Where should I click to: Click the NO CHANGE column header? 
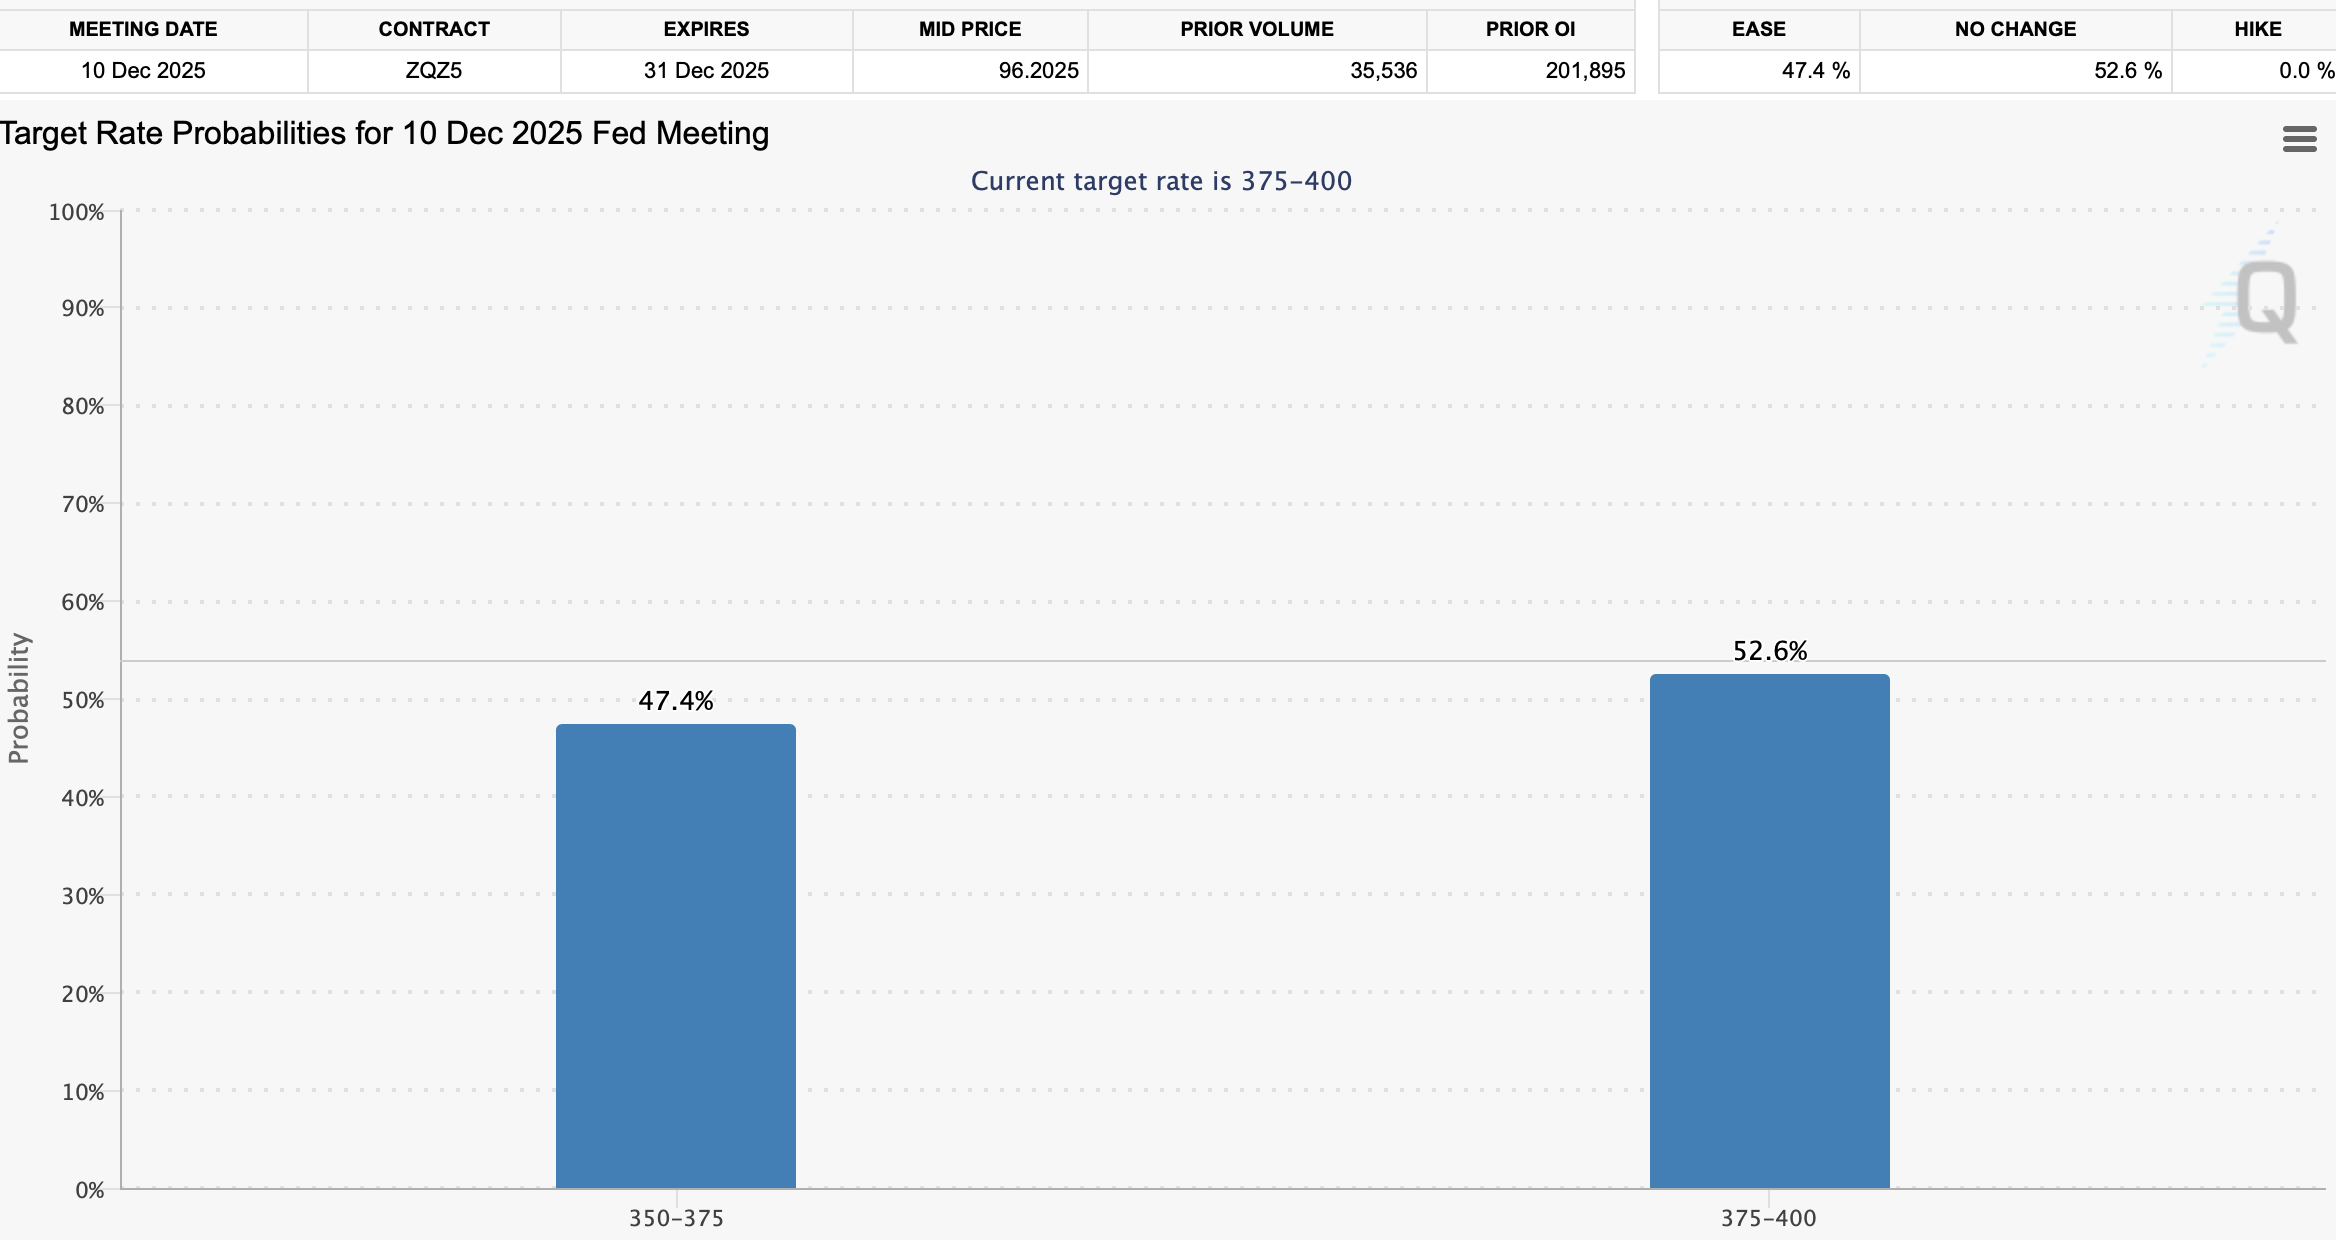point(2015,29)
